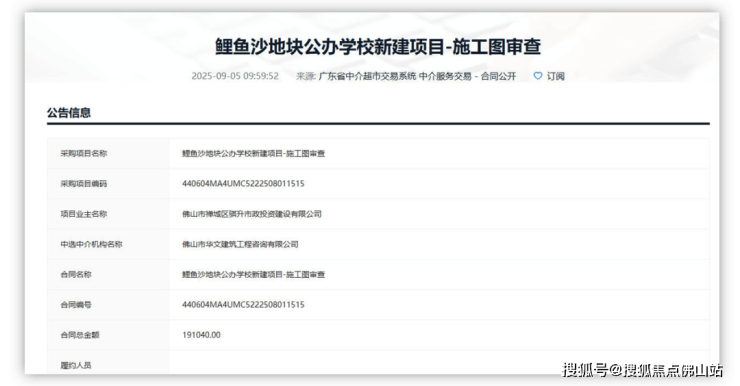Select contract name value in 合同名称 row
The image size is (740, 386).
coord(253,274)
